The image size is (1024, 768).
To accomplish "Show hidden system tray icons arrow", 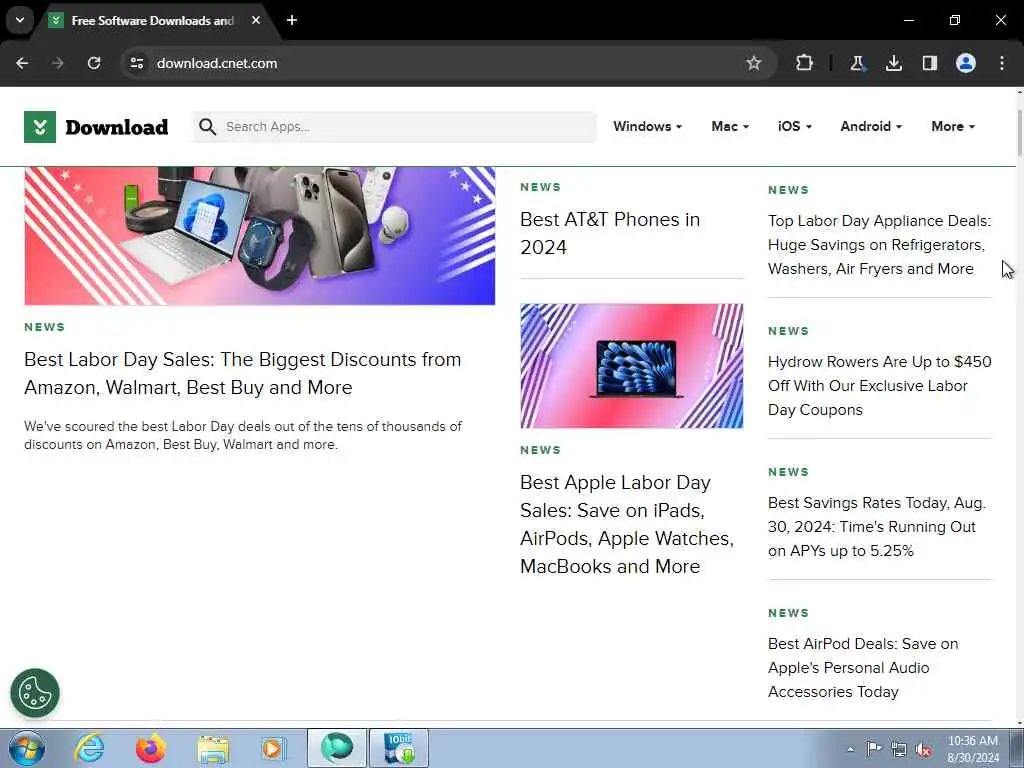I will click(x=850, y=749).
